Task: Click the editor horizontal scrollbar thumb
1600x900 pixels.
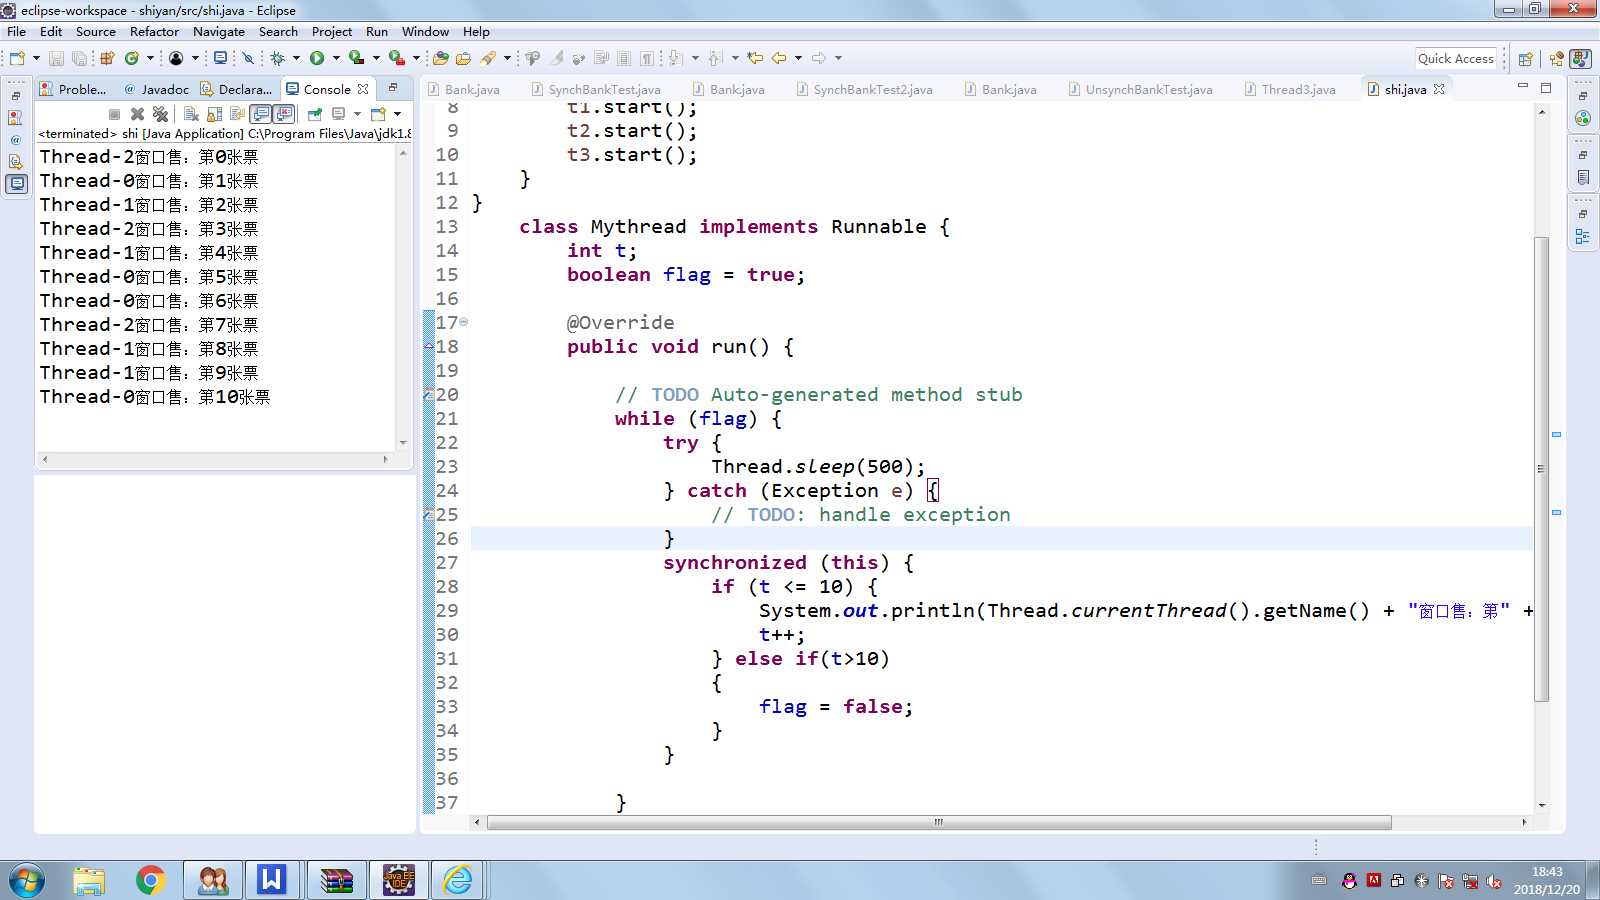Action: (938, 822)
